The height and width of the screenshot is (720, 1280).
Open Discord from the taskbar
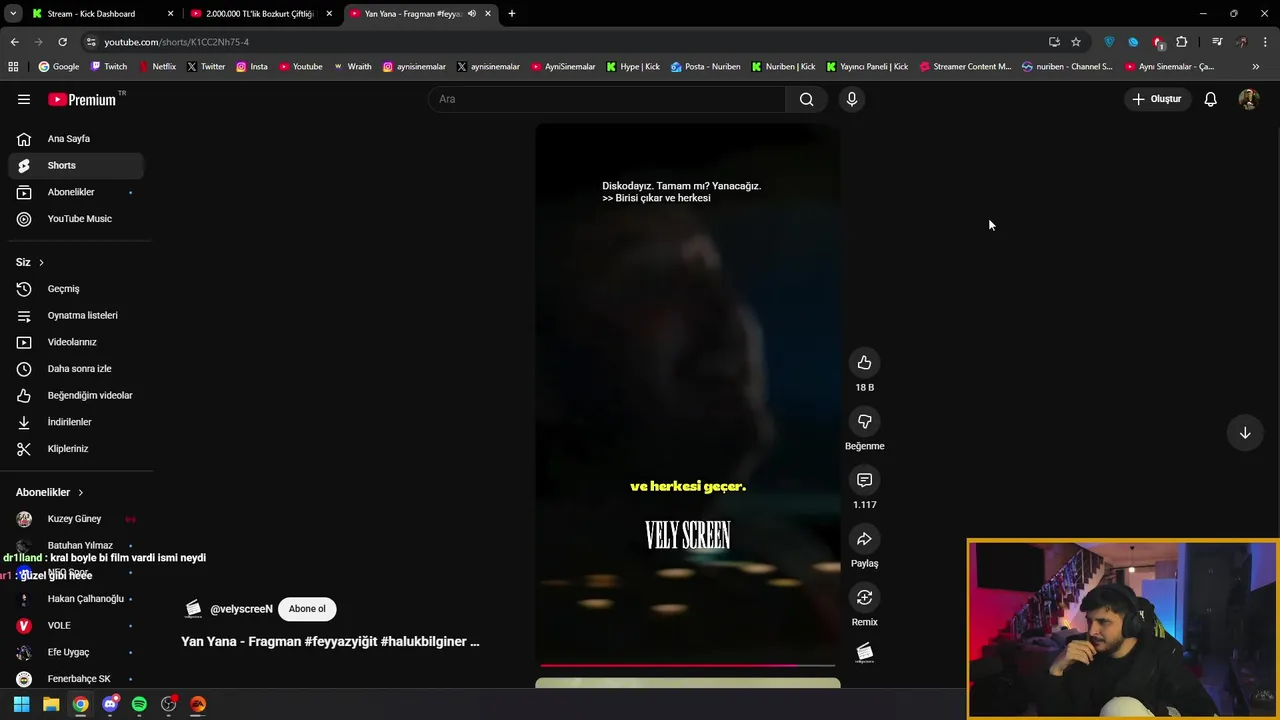110,704
